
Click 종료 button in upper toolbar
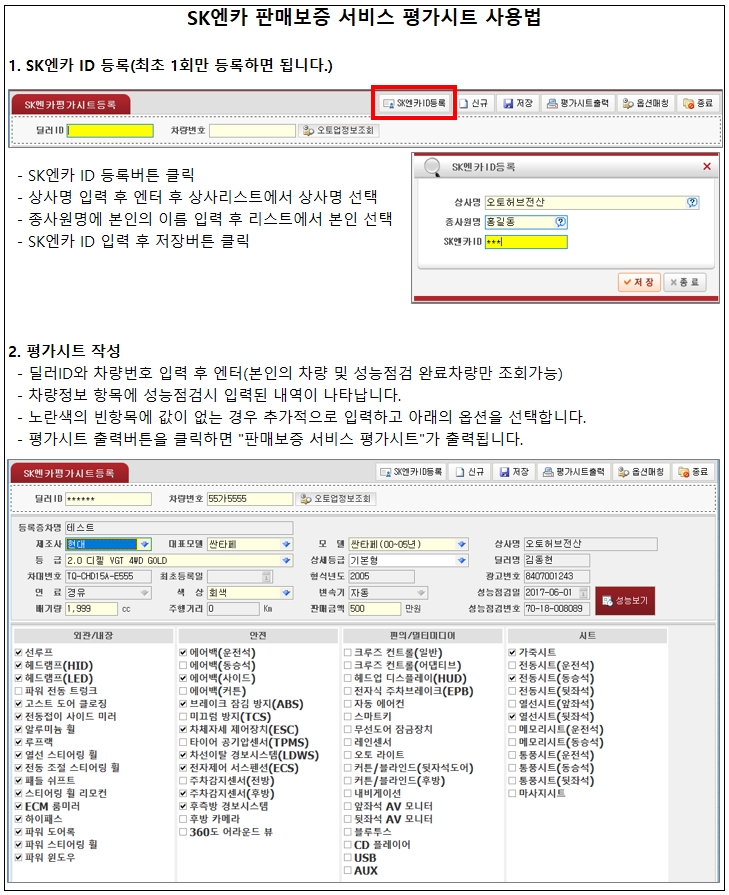click(x=698, y=103)
